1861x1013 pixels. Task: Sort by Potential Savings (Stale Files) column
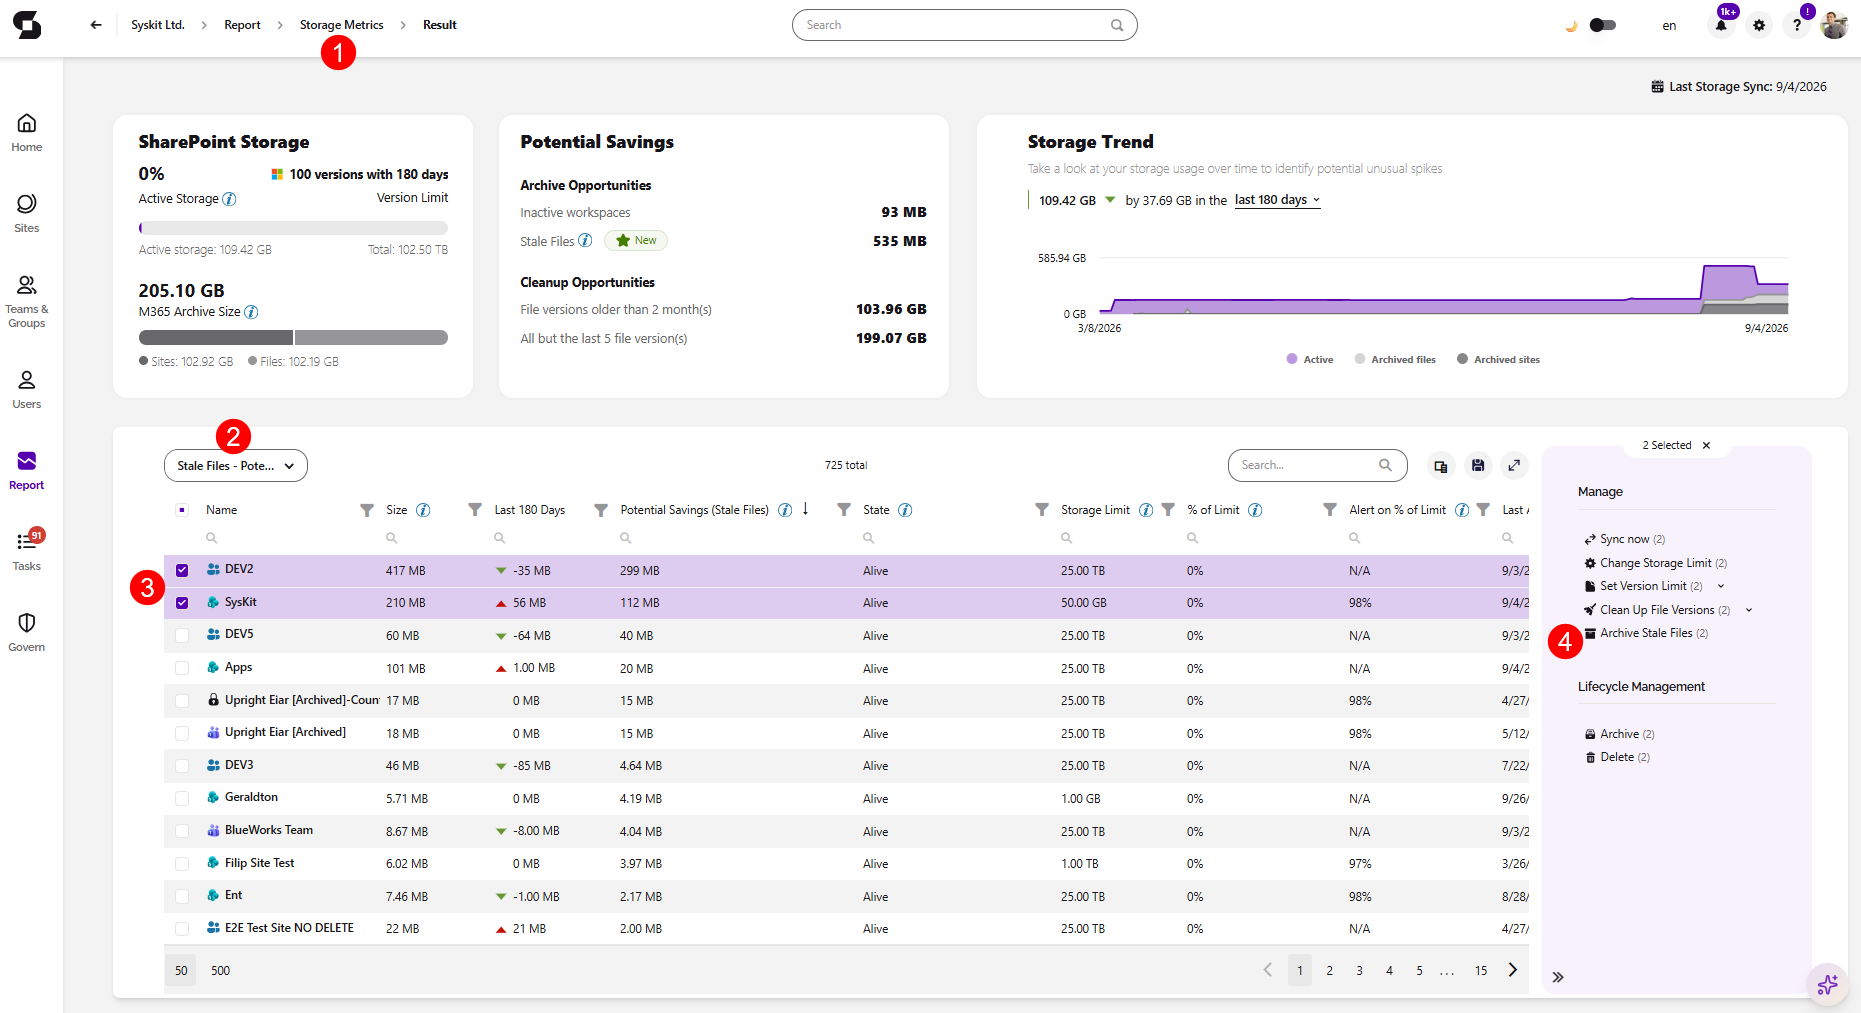click(694, 510)
